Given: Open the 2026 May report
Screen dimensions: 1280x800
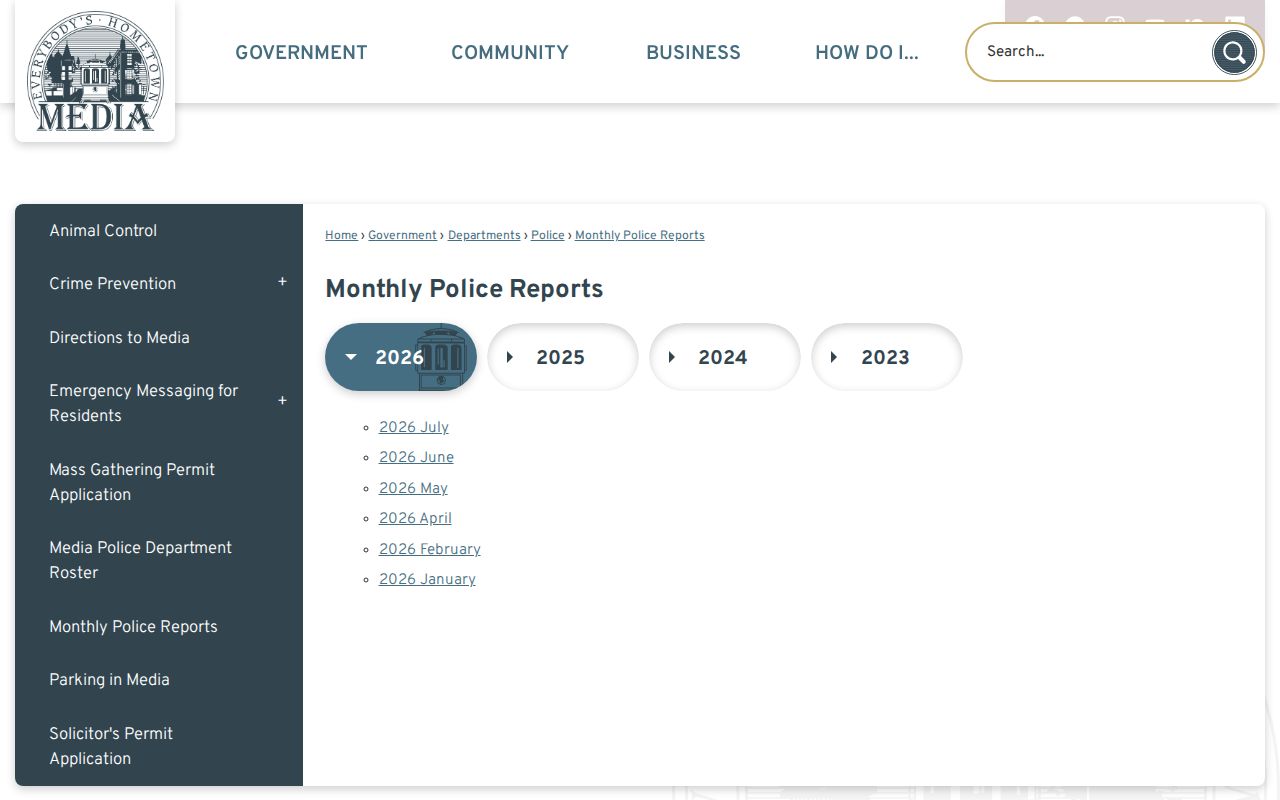Looking at the screenshot, I should click(413, 489).
